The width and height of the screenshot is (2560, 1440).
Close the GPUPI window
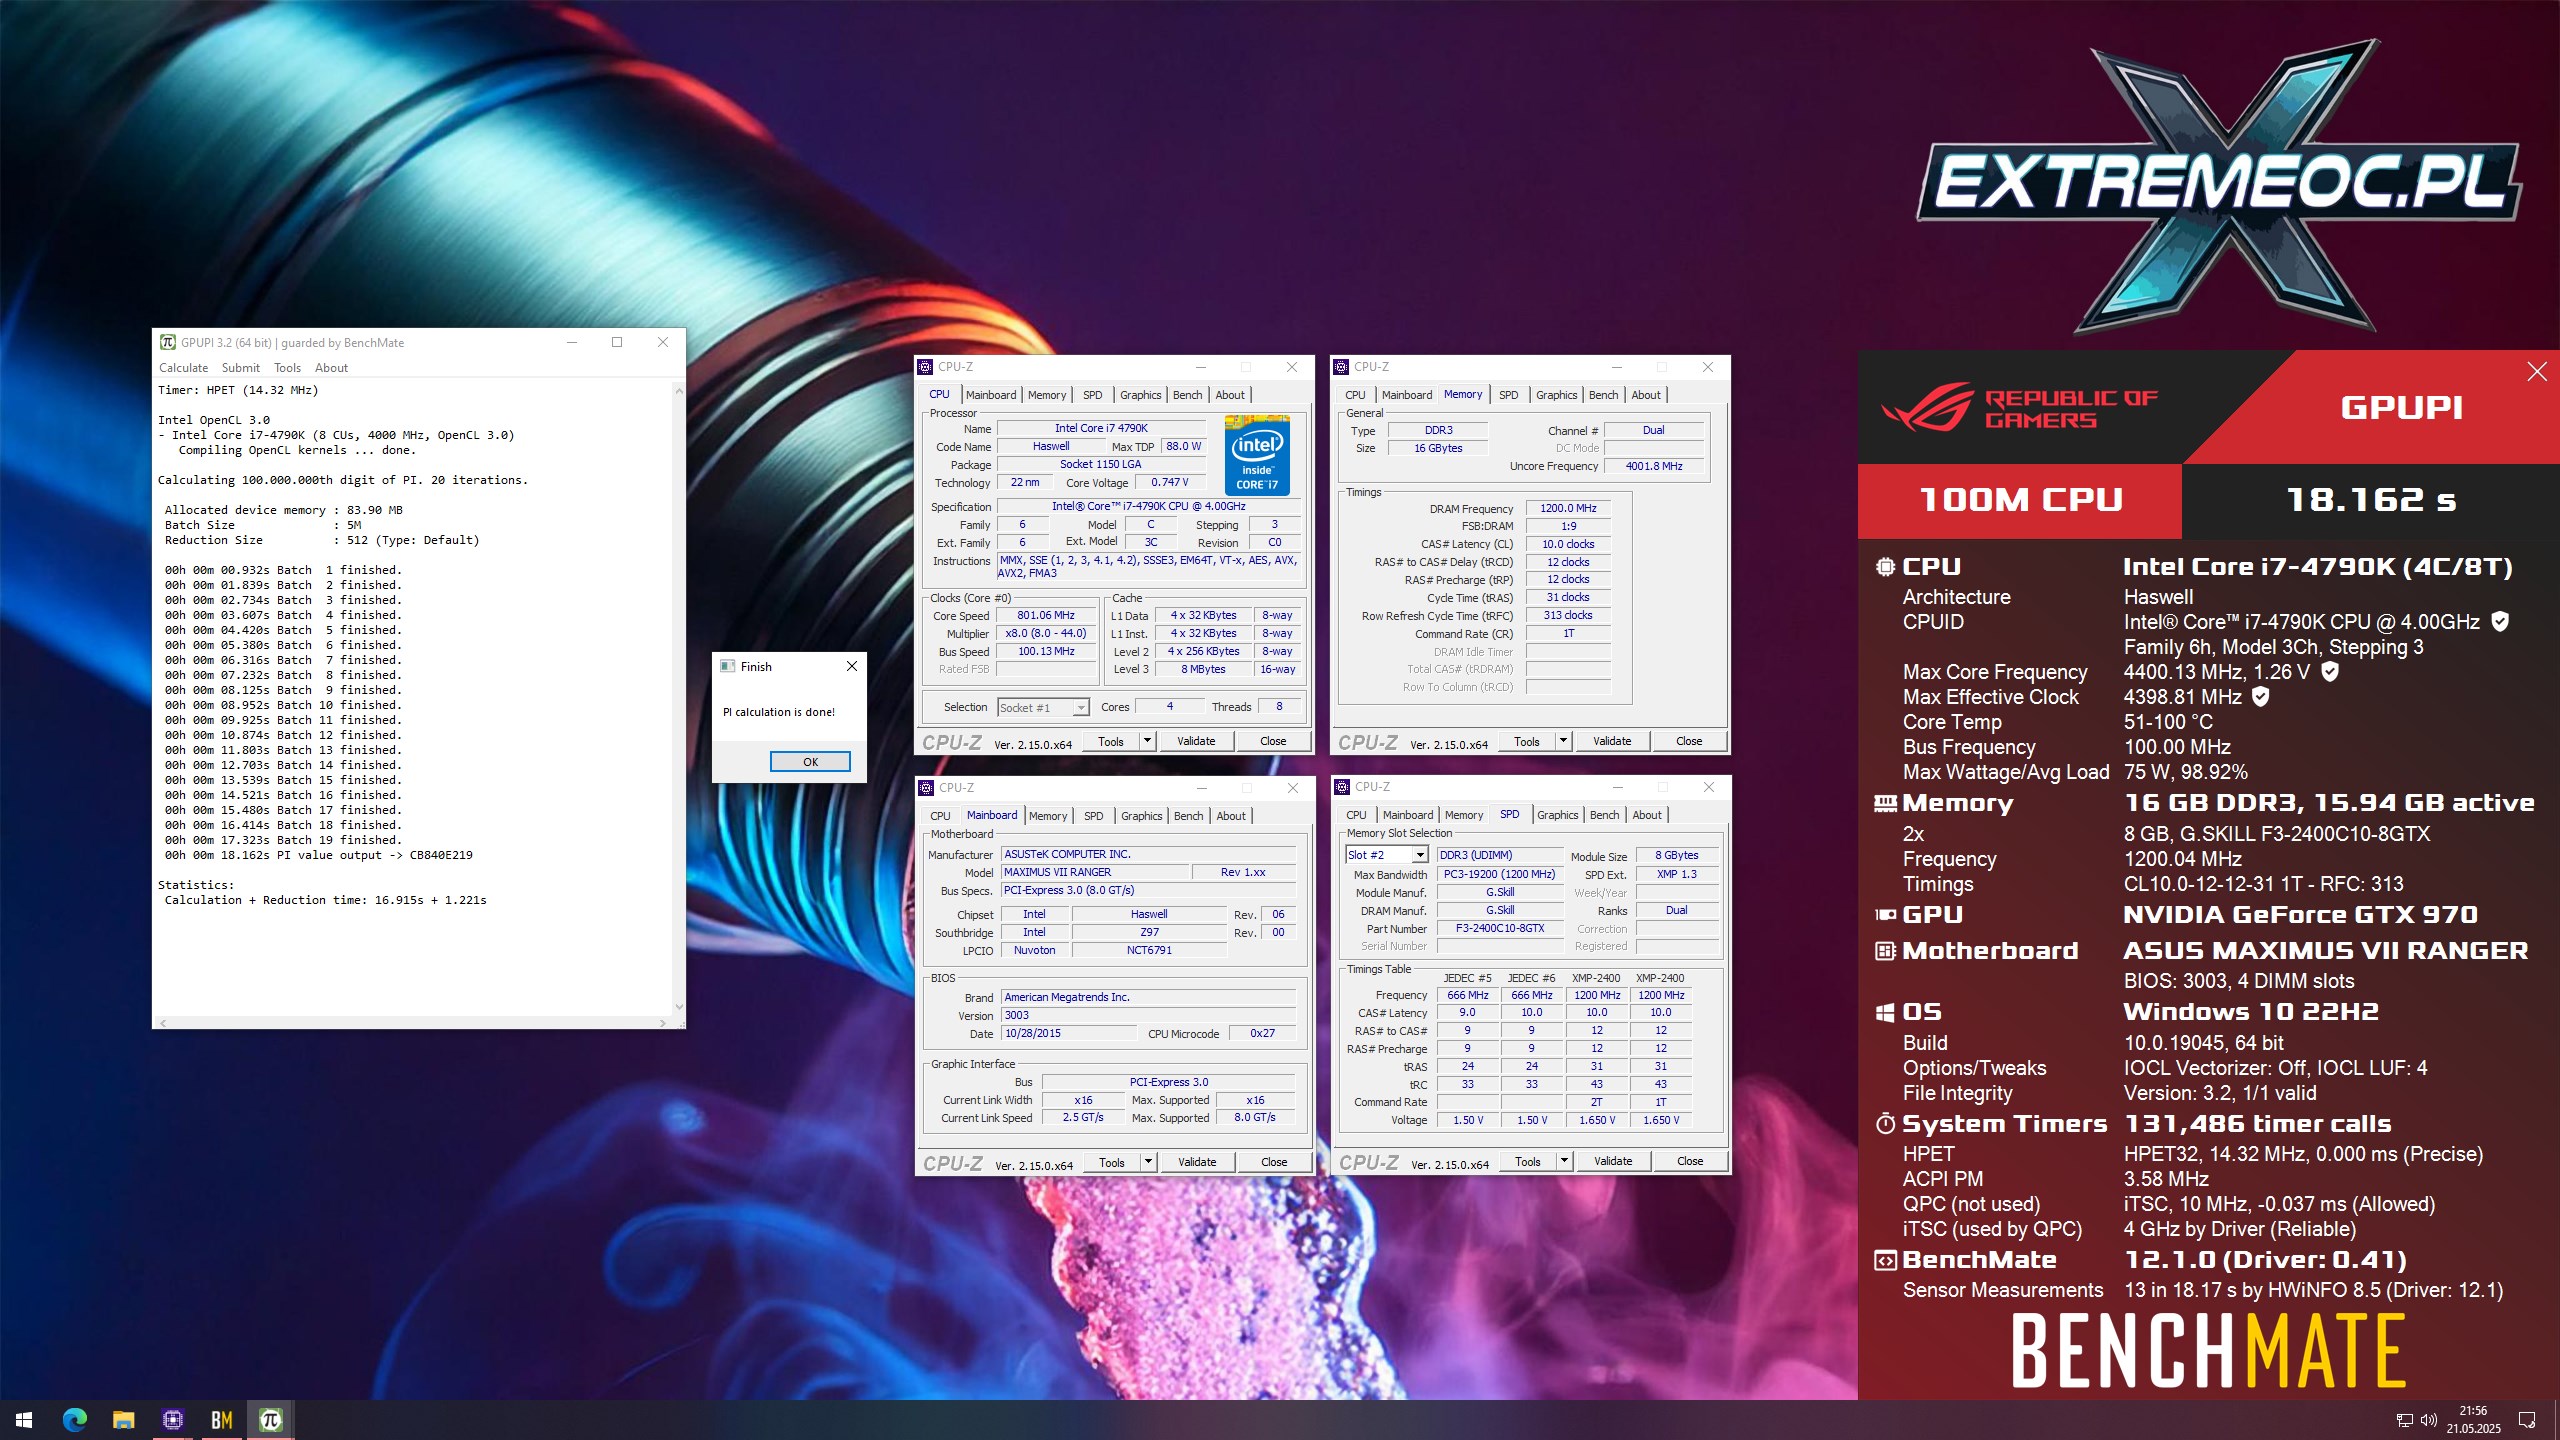point(662,342)
